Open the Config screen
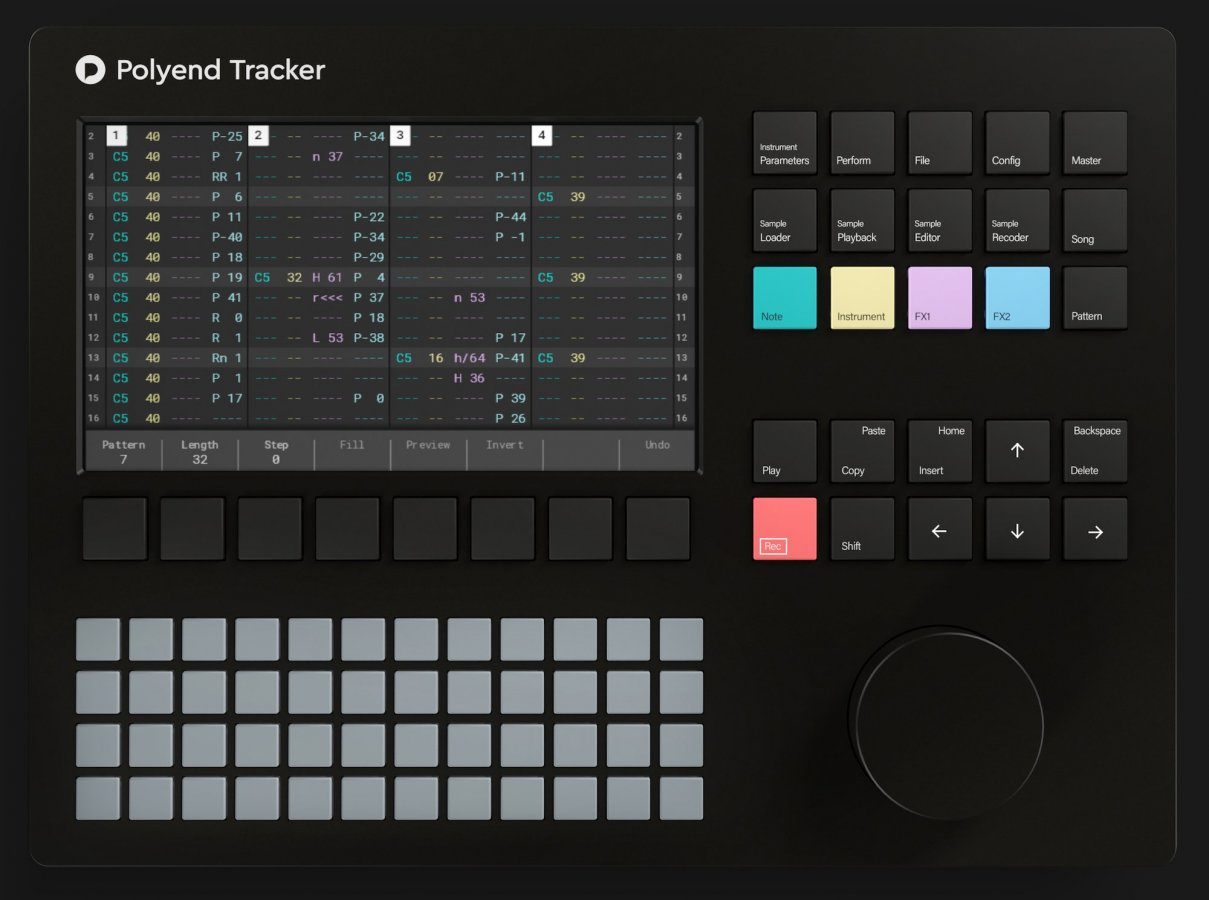 [x=1017, y=142]
